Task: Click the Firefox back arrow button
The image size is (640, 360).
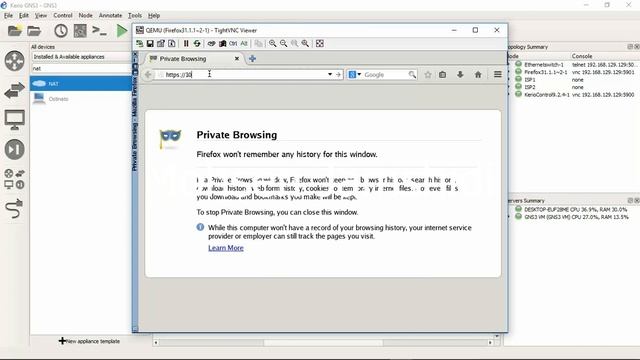Action: click(x=148, y=75)
